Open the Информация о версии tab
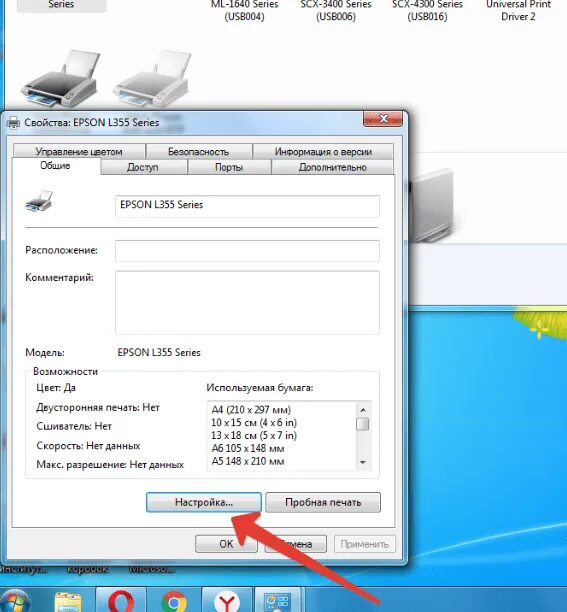The image size is (567, 612). [x=323, y=151]
